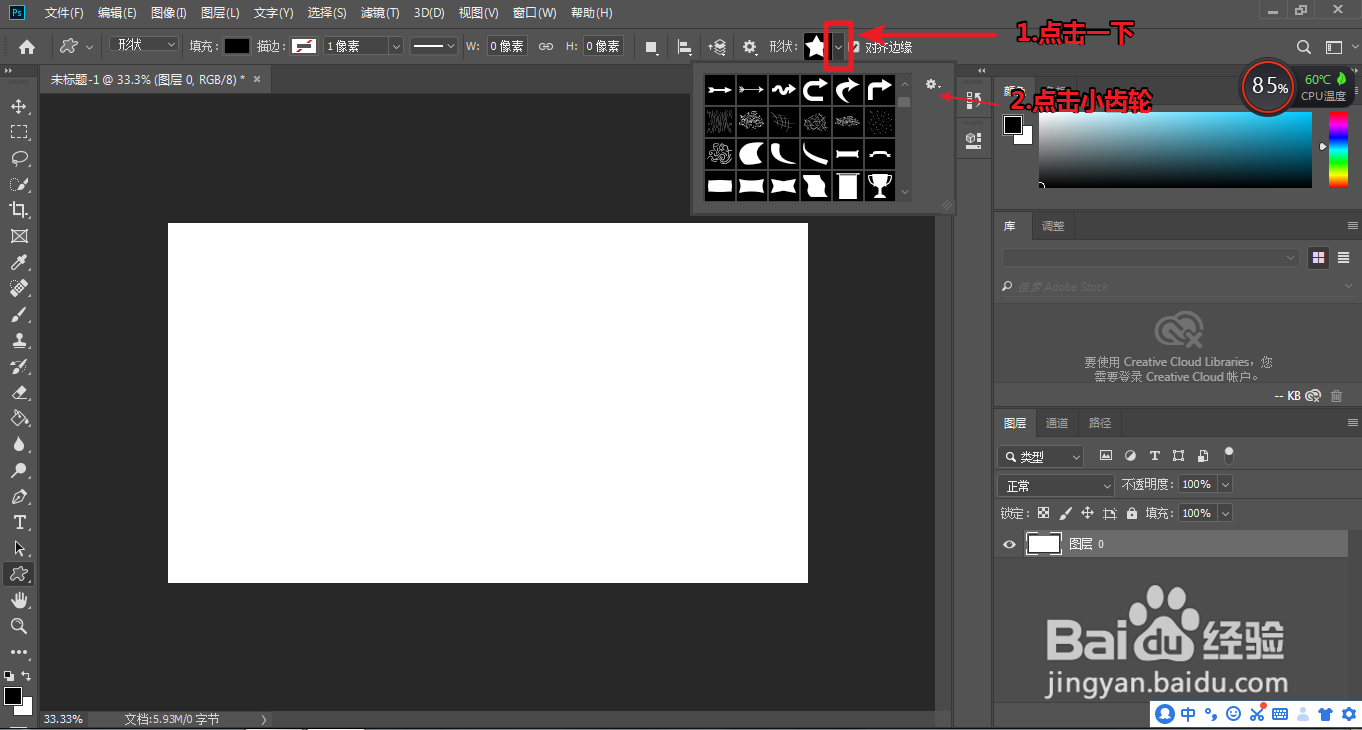
Task: Open shape tool gear options in options bar
Action: click(x=750, y=46)
